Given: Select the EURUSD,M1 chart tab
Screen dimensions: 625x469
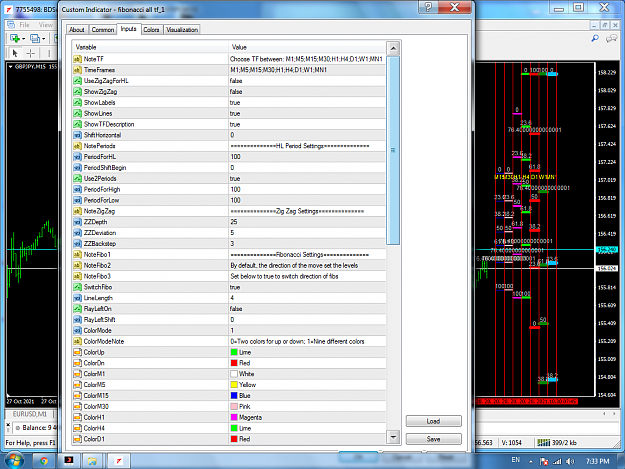Looking at the screenshot, I should tap(29, 414).
